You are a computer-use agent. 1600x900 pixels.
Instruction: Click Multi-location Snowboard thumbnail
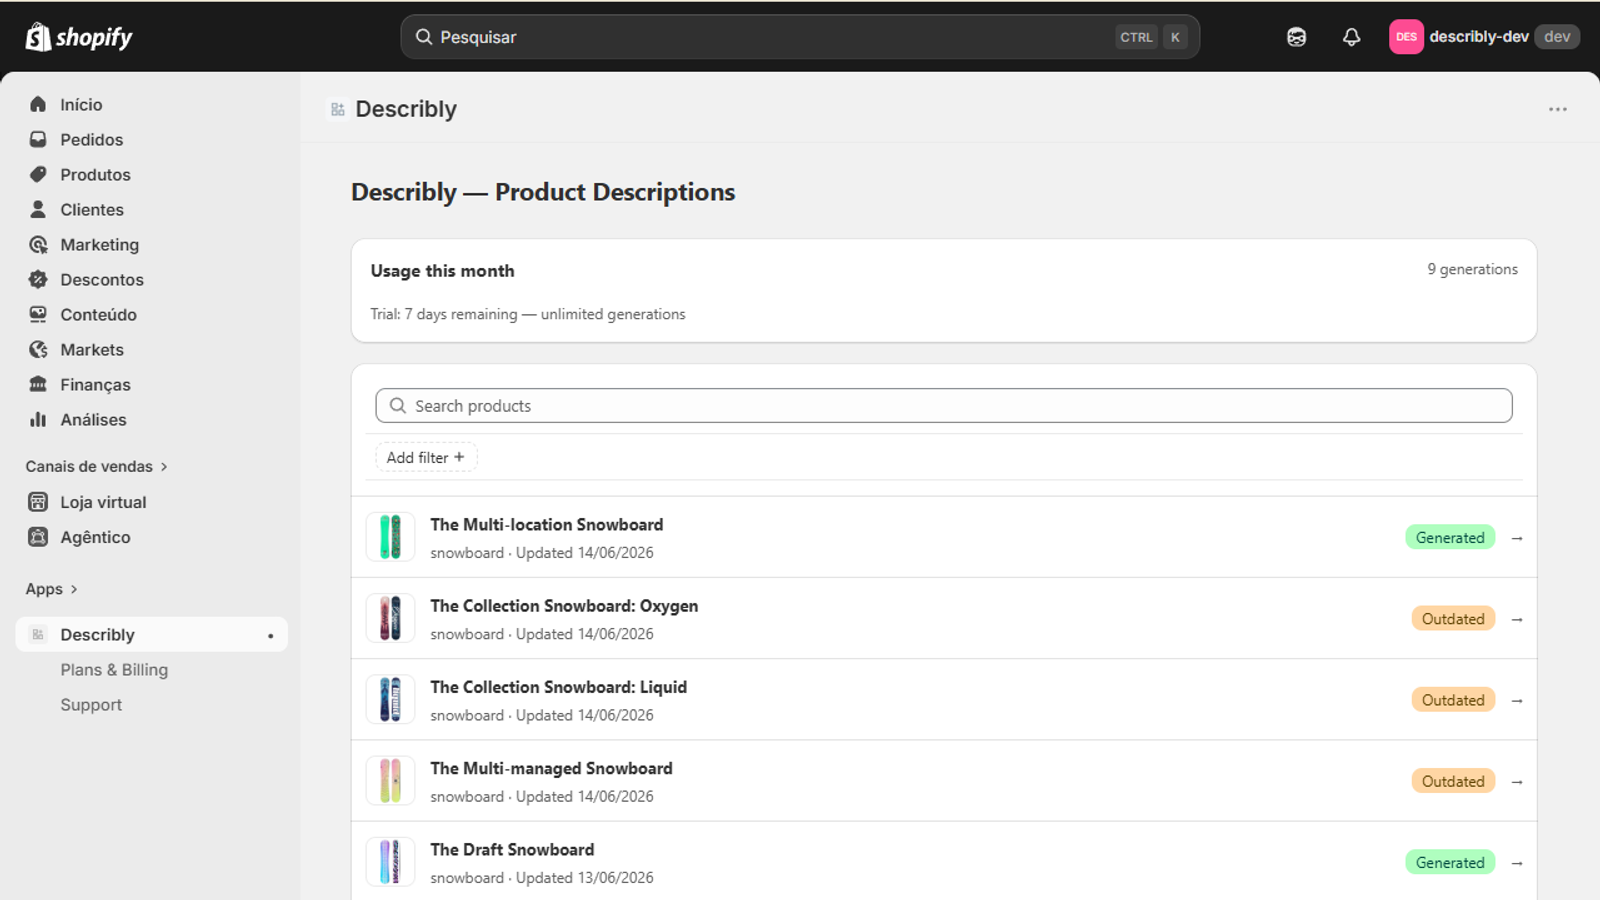point(390,537)
